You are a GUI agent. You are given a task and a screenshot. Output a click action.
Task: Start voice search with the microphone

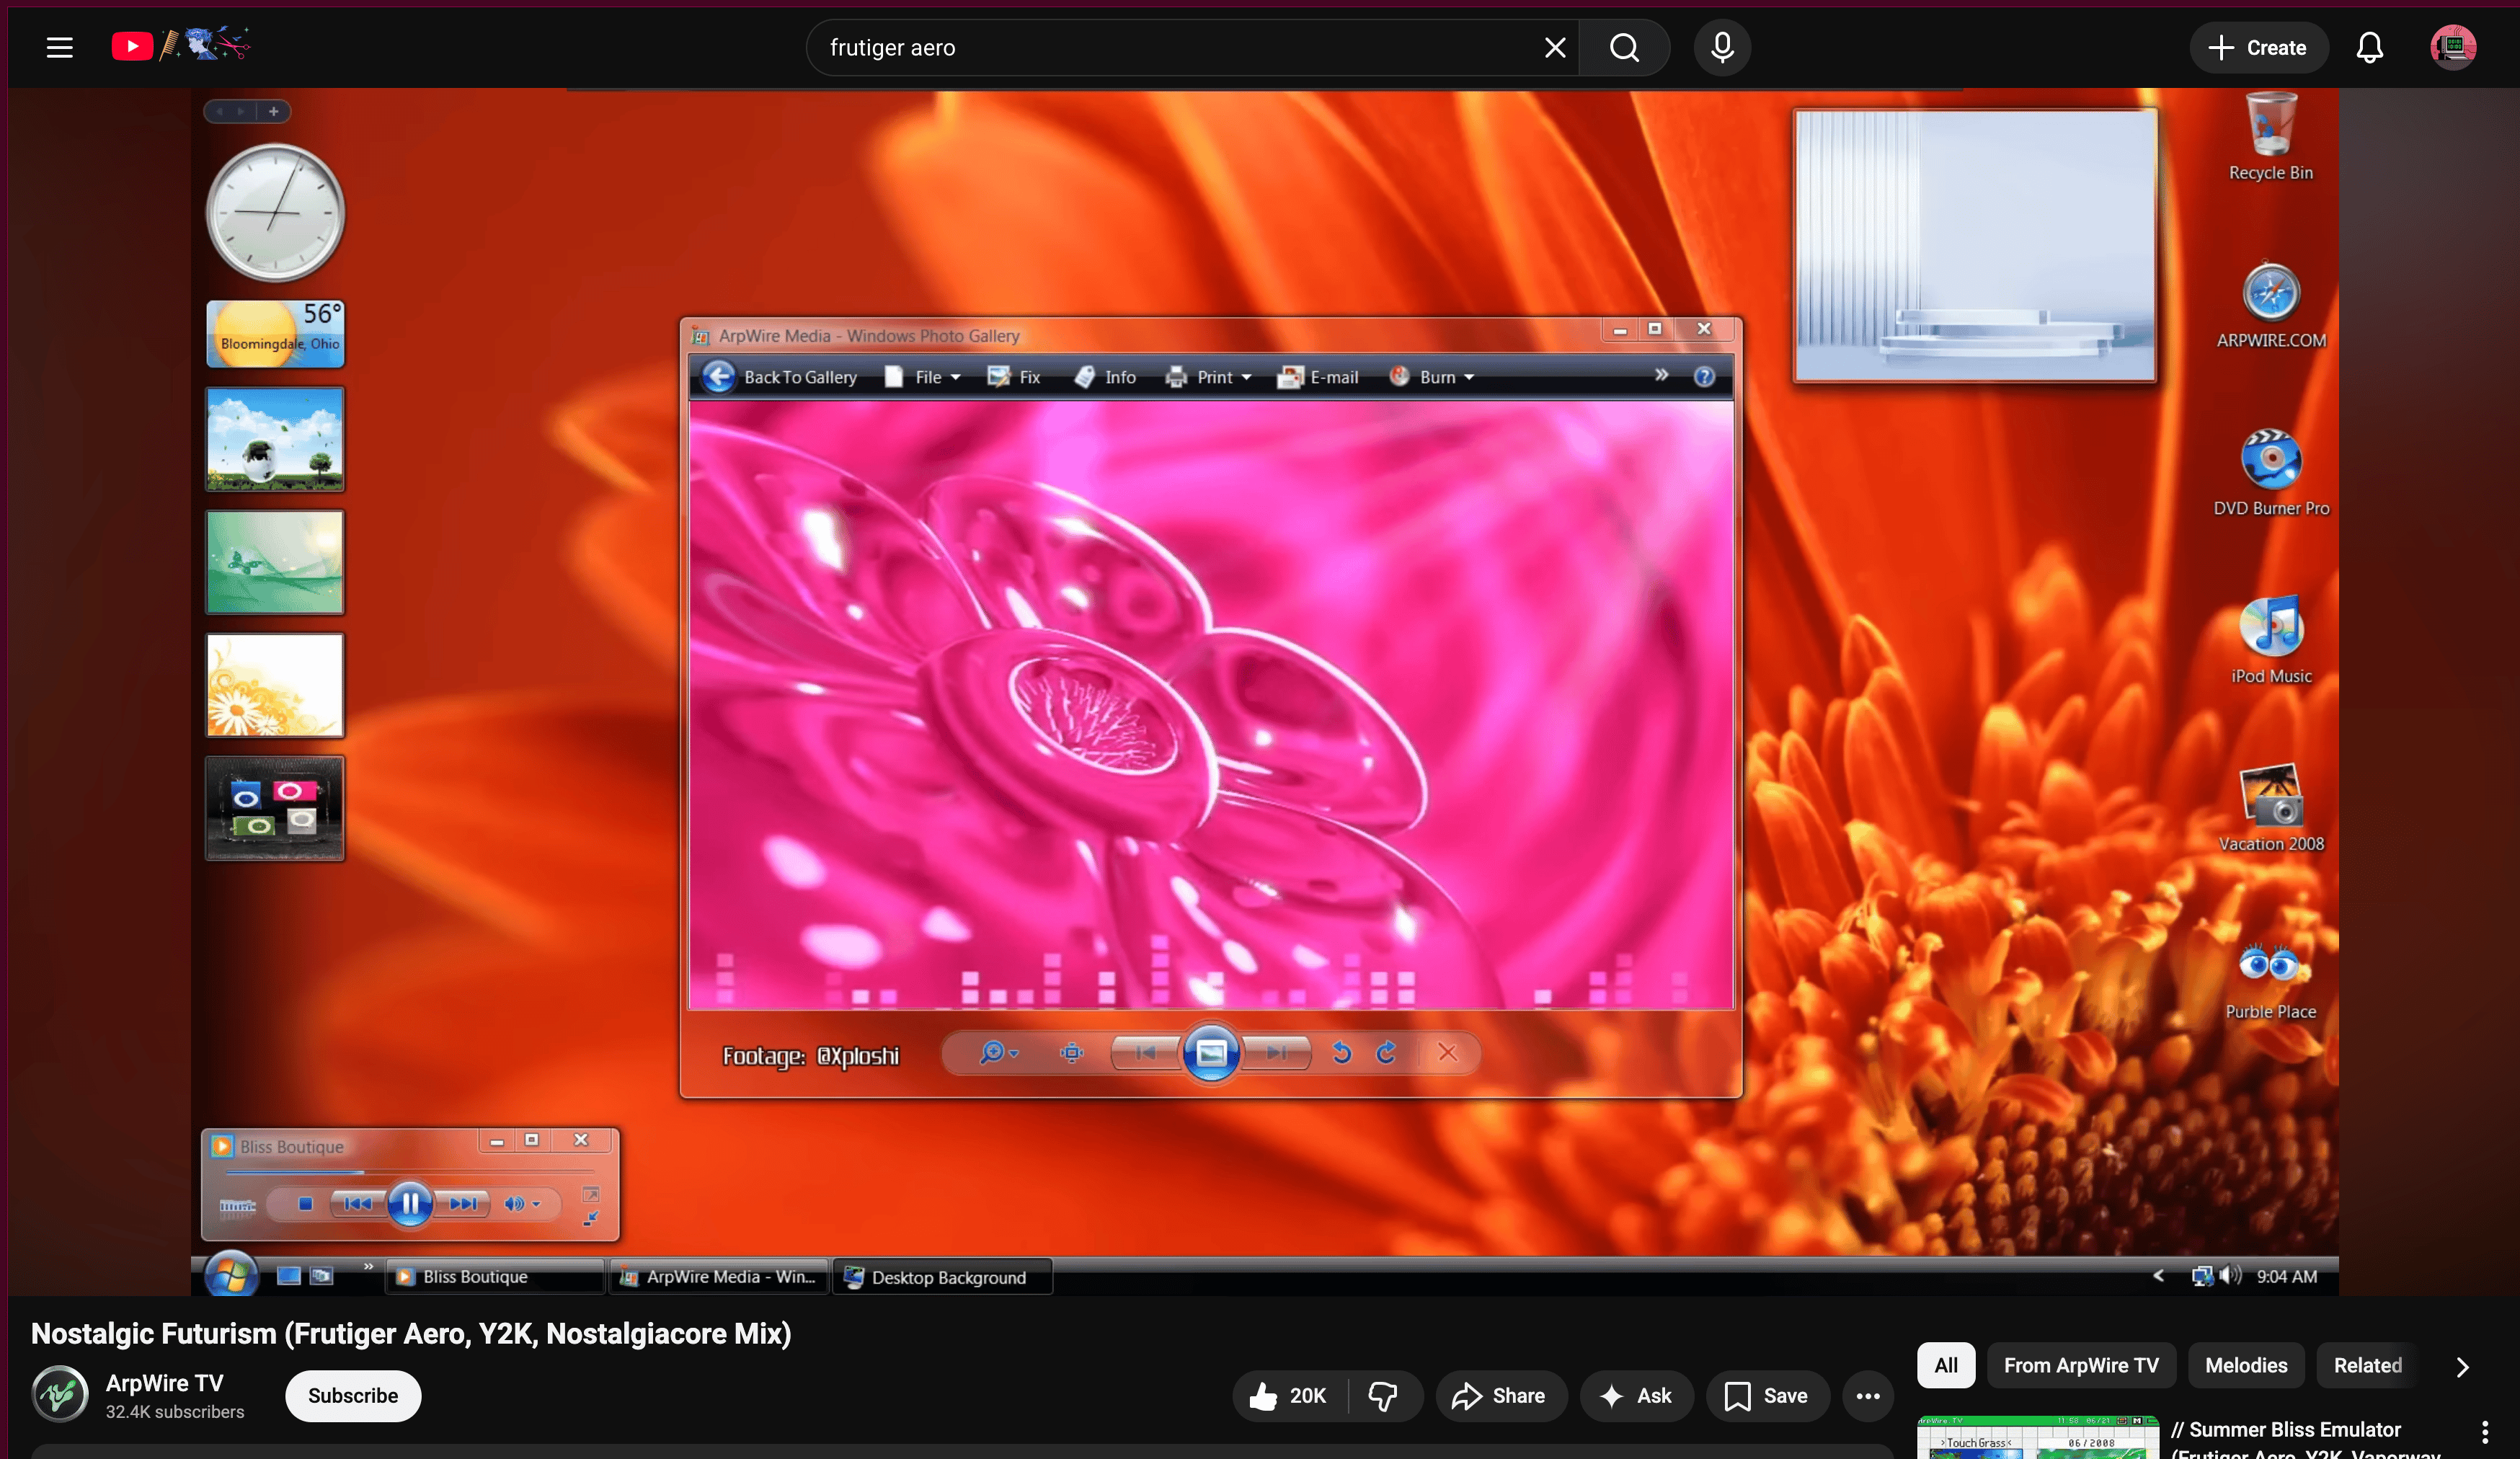[1722, 47]
